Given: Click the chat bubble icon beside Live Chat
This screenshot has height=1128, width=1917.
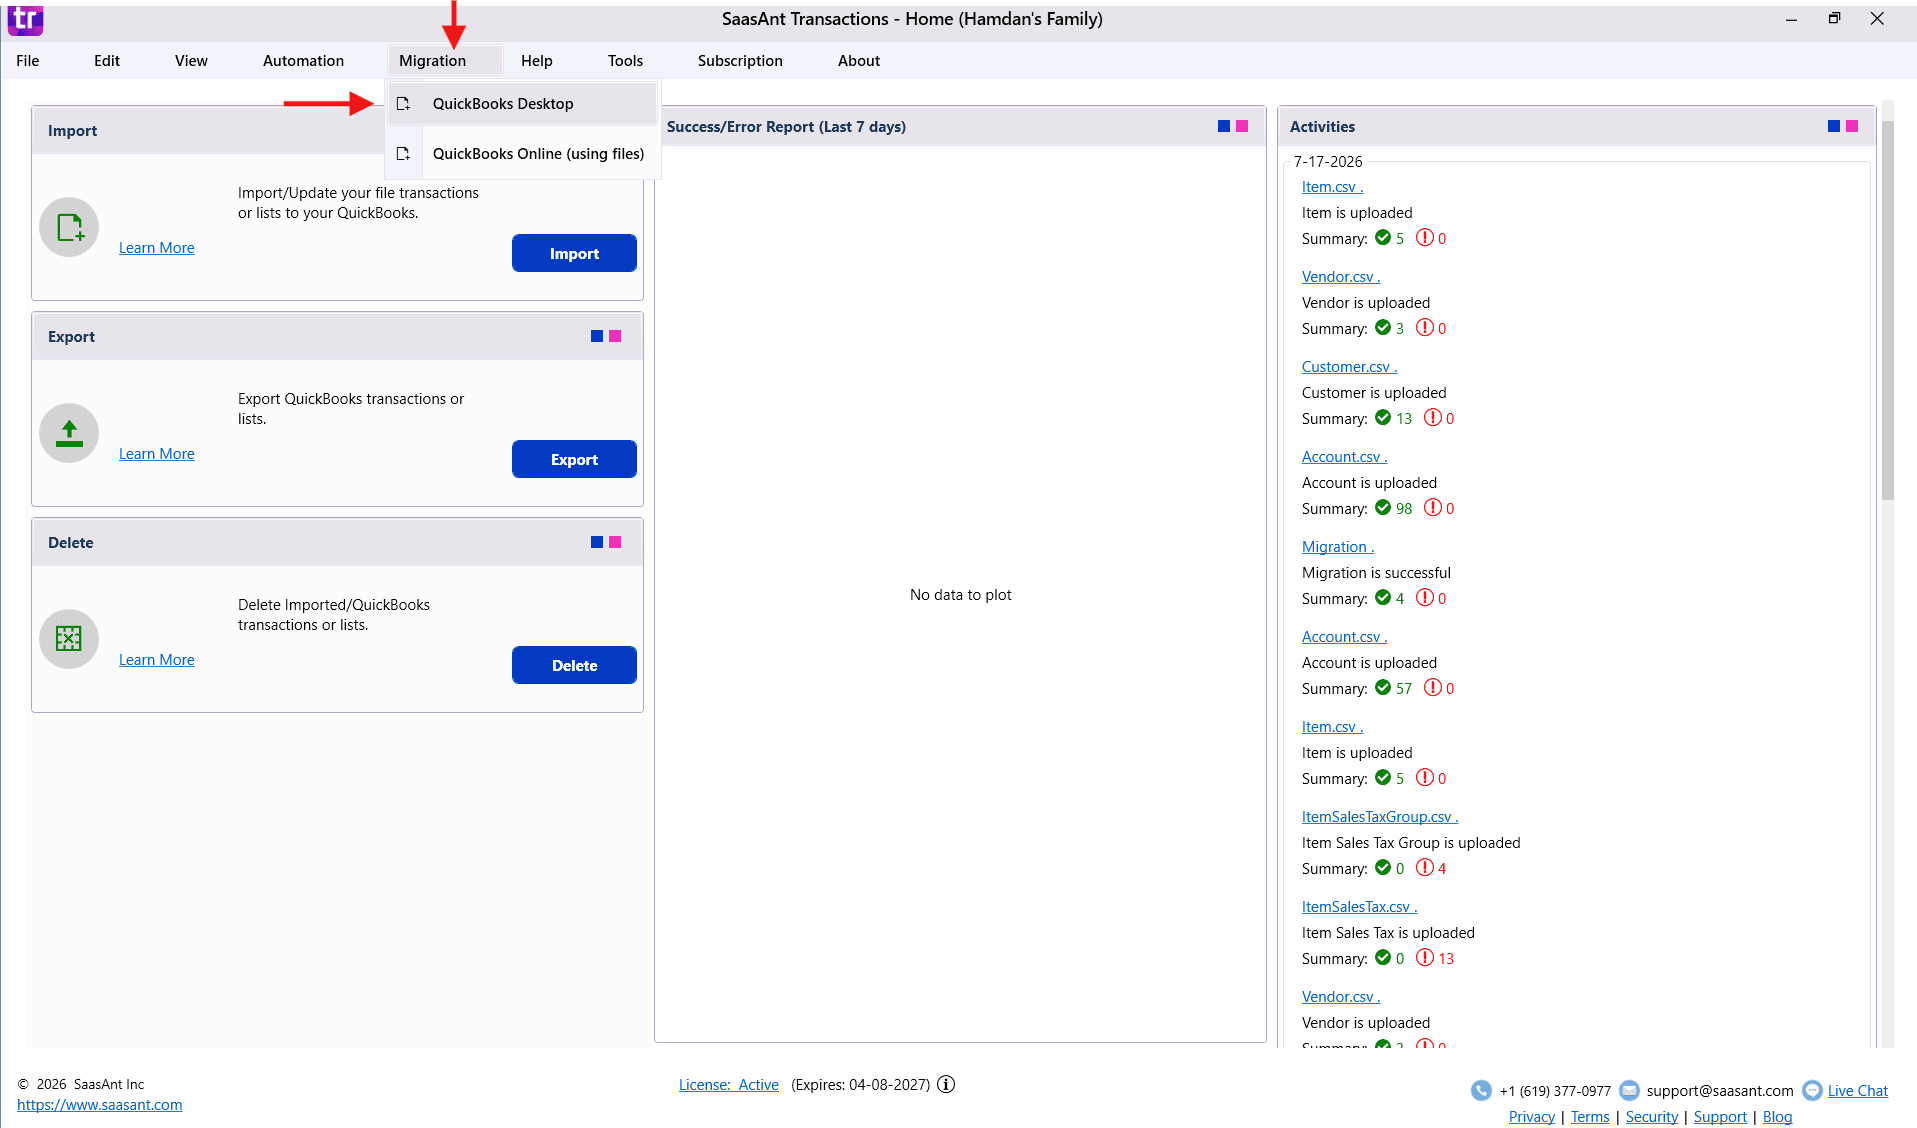Looking at the screenshot, I should pyautogui.click(x=1812, y=1091).
